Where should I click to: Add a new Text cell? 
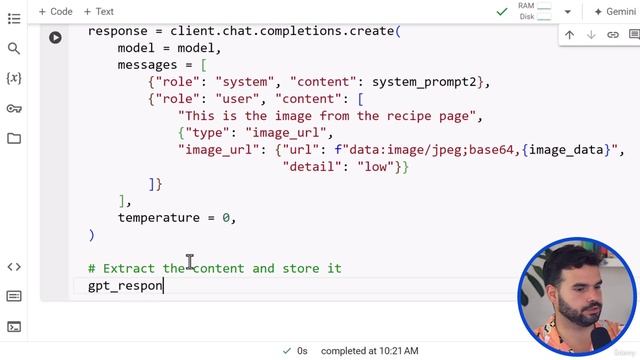tap(99, 11)
